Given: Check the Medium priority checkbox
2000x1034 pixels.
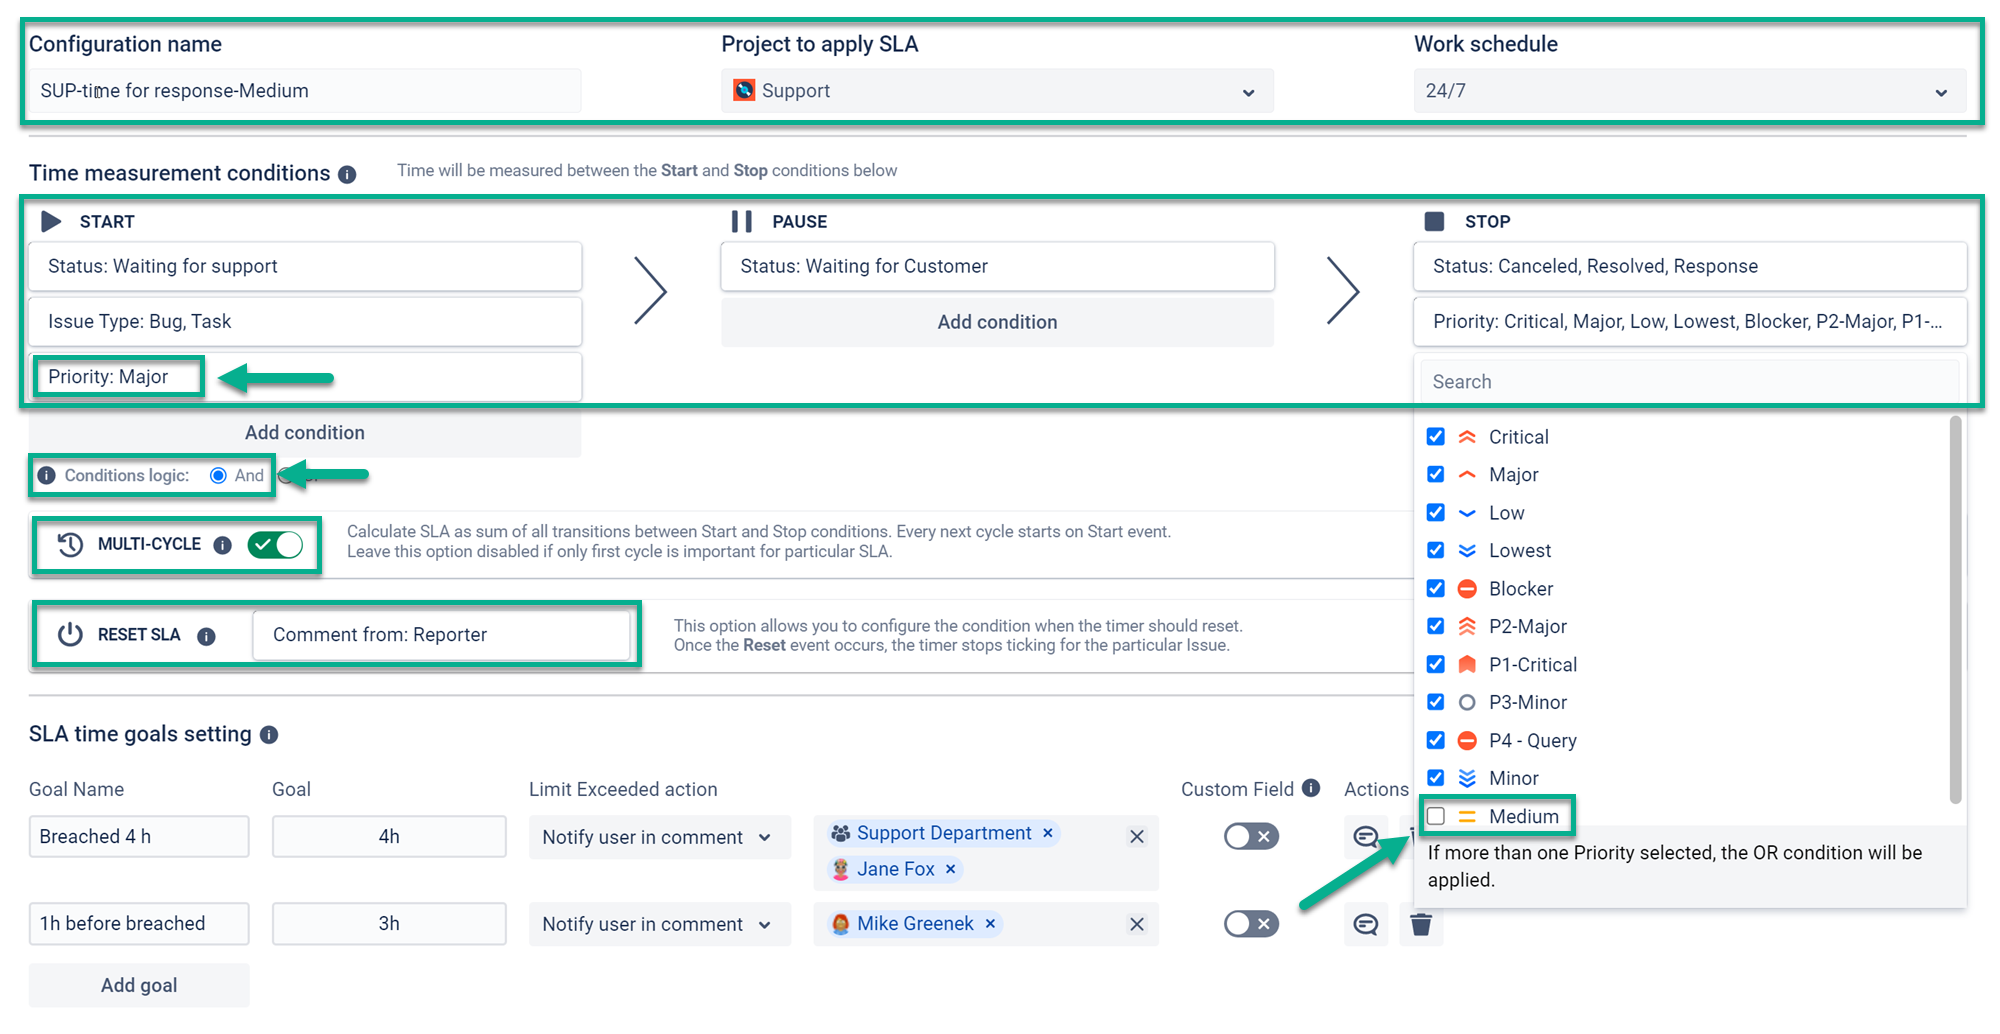Looking at the screenshot, I should (1436, 816).
